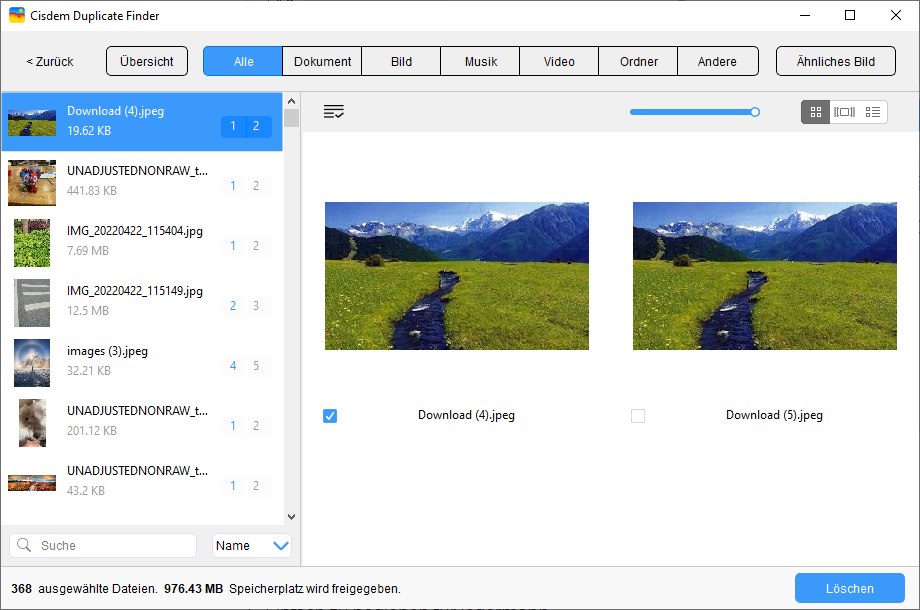920x610 pixels.
Task: Uncheck Download (4).jpeg
Action: tap(330, 415)
